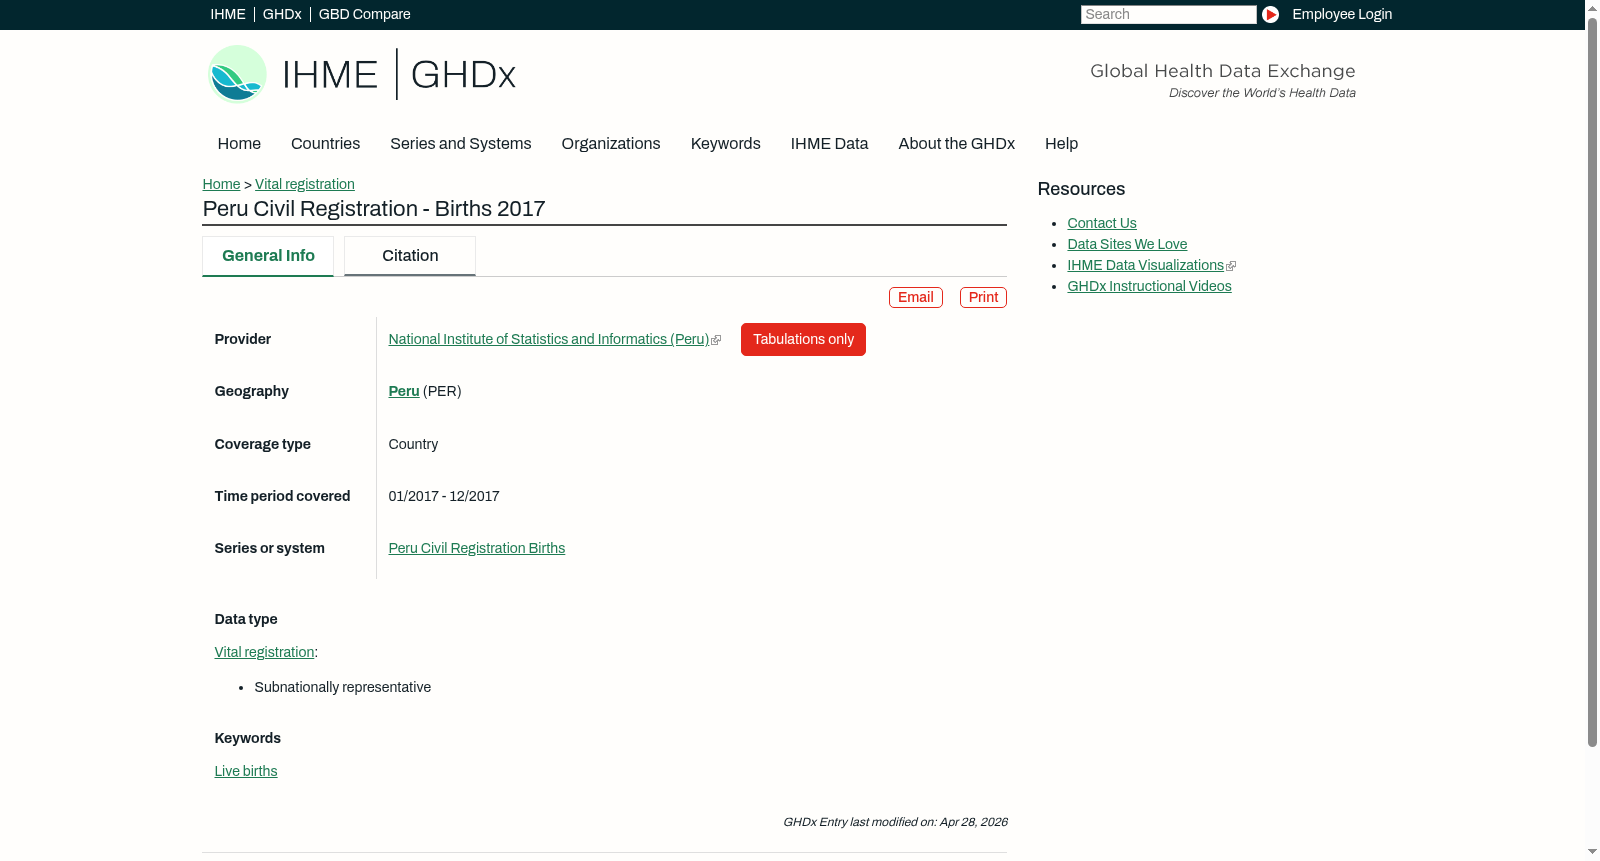
Task: Click the GHDx logo text in header
Action: tap(463, 75)
